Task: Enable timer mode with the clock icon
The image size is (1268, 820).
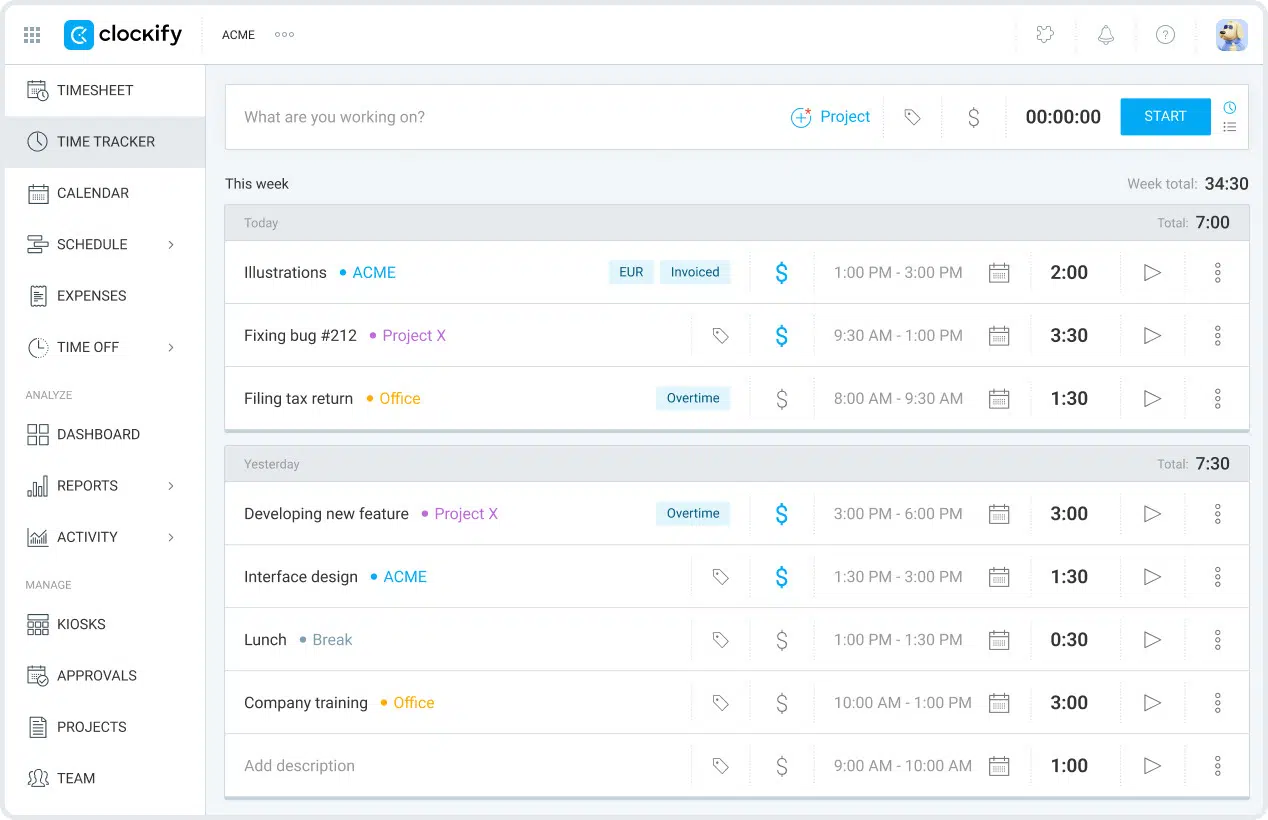Action: coord(1230,105)
